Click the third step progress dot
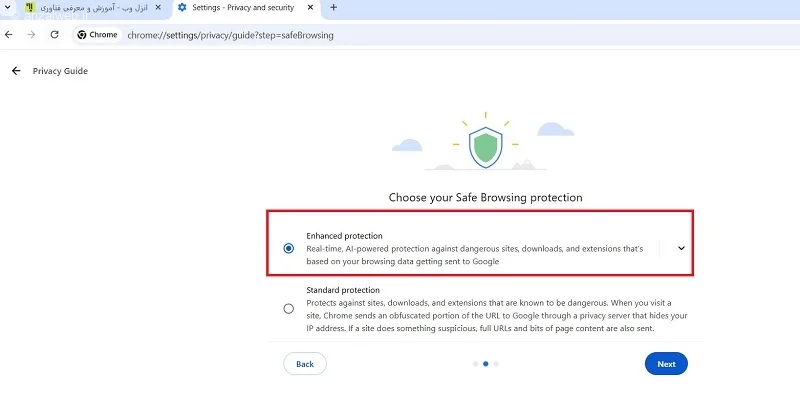Image resolution: width=800 pixels, height=418 pixels. pos(496,364)
